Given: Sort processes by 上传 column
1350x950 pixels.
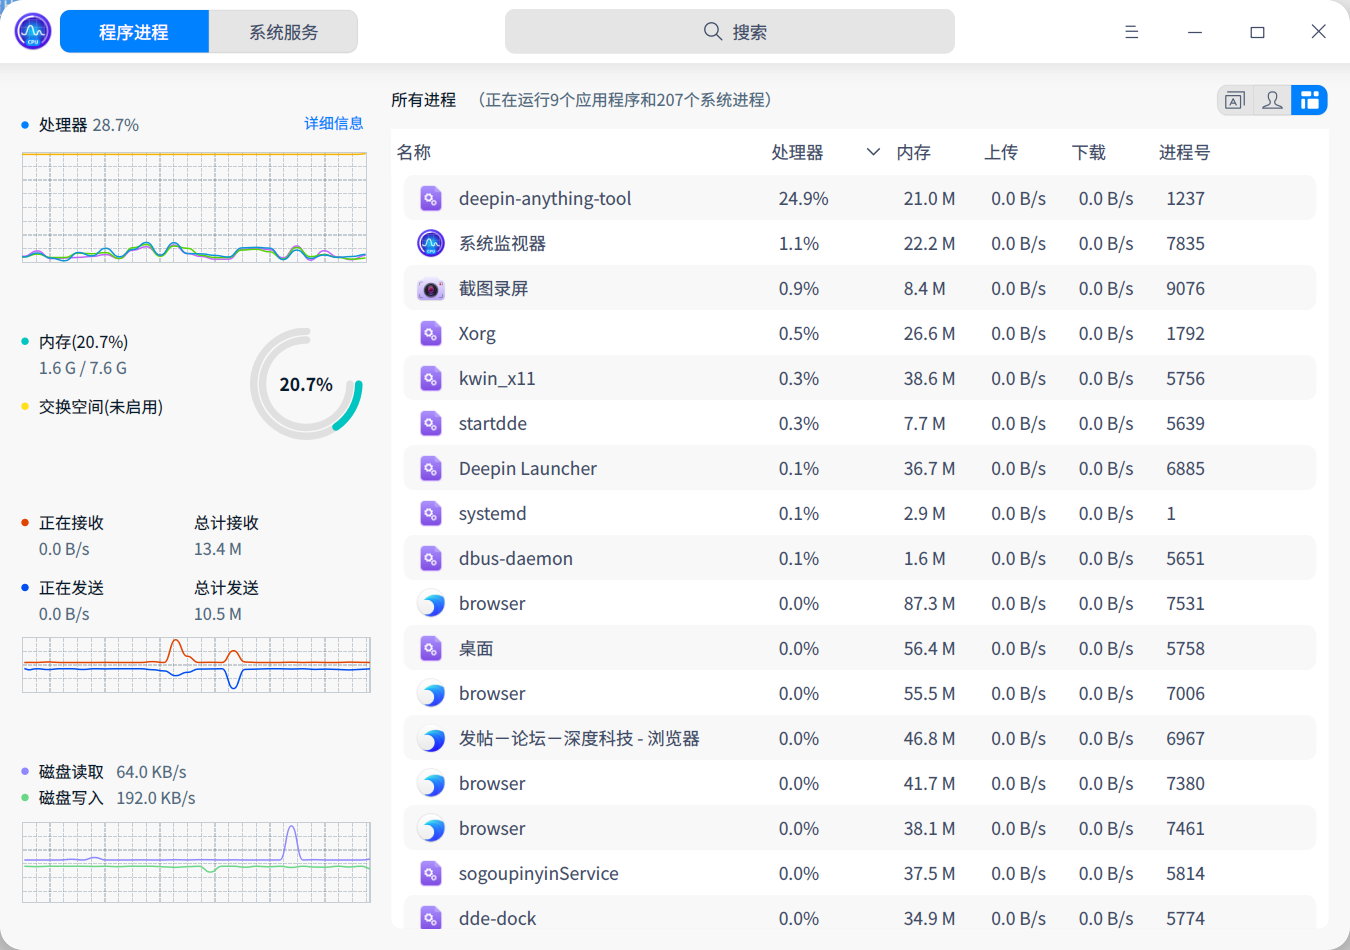Looking at the screenshot, I should coord(1001,152).
